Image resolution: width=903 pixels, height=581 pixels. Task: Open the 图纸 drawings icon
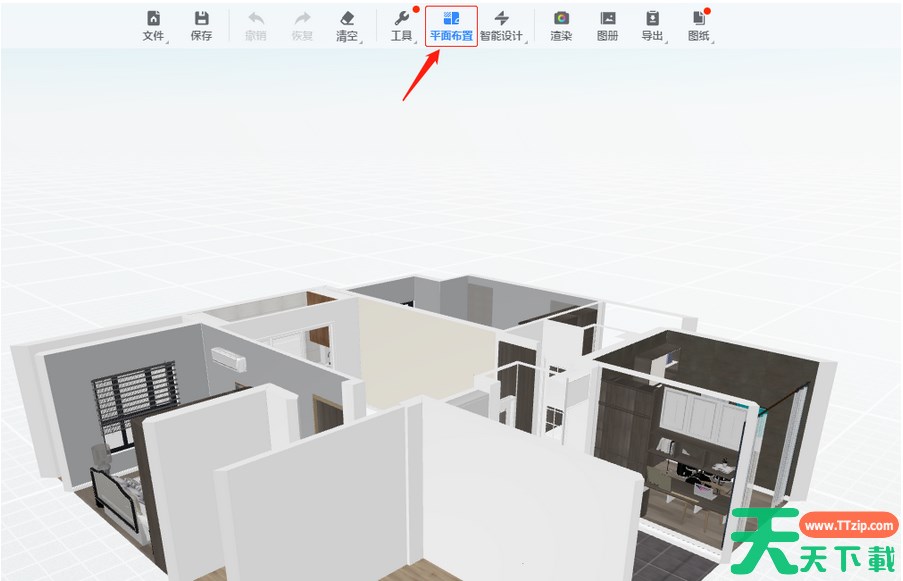pos(699,18)
